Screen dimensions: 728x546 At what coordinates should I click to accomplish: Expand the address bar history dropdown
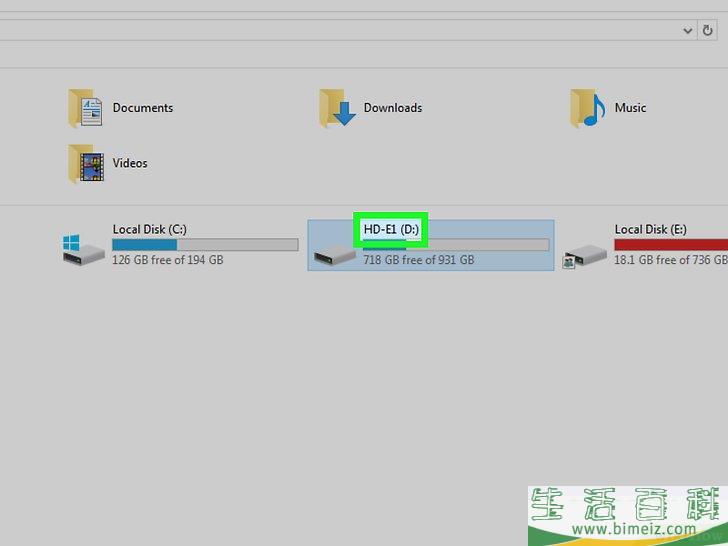coord(688,31)
